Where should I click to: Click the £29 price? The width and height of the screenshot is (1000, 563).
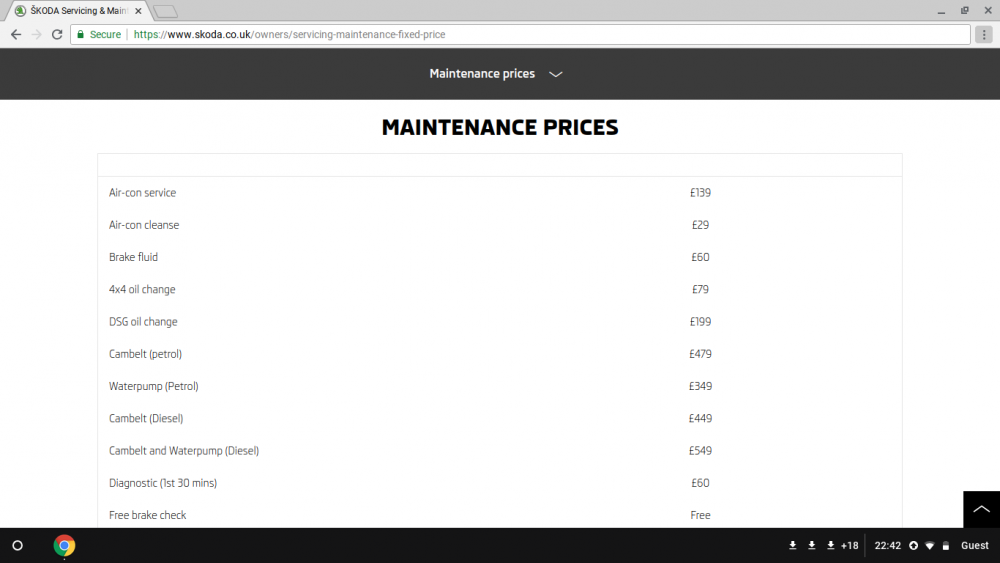(700, 225)
